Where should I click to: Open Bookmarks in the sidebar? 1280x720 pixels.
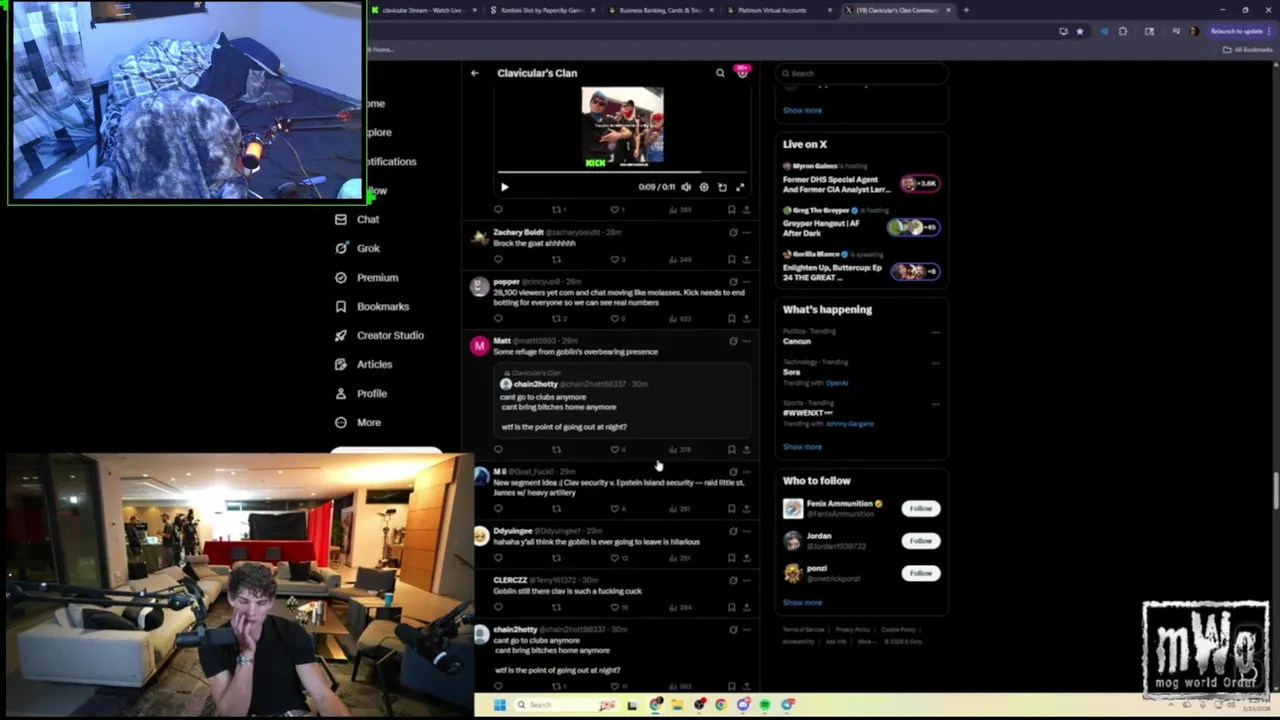(x=372, y=306)
